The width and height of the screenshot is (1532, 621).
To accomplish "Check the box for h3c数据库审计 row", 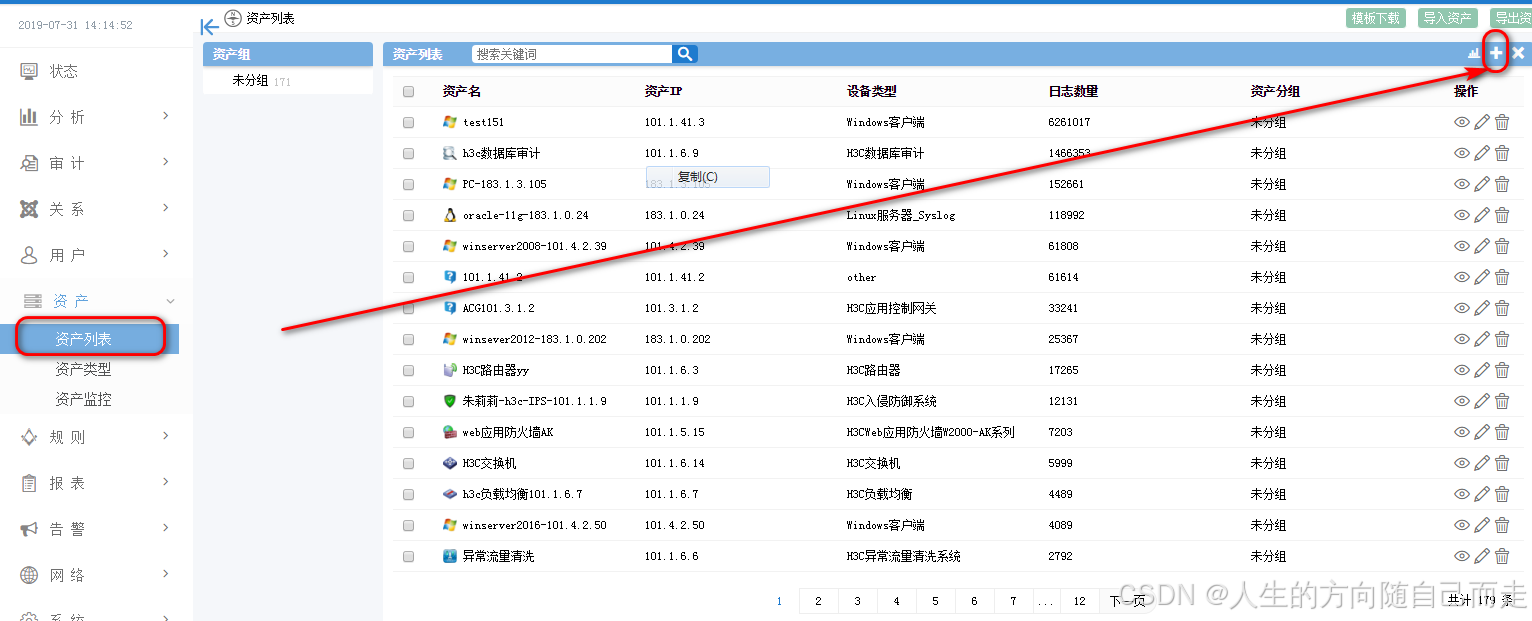I will pyautogui.click(x=408, y=154).
